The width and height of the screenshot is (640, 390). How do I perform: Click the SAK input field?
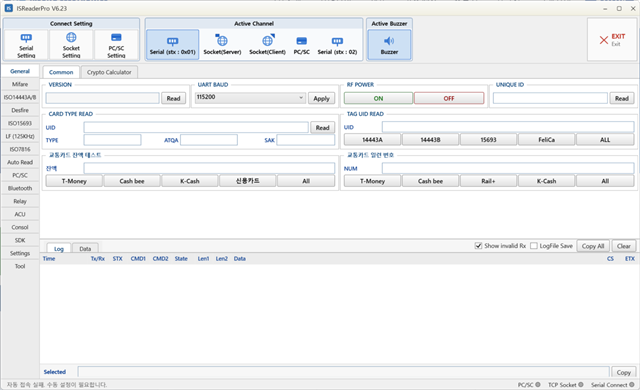point(306,140)
